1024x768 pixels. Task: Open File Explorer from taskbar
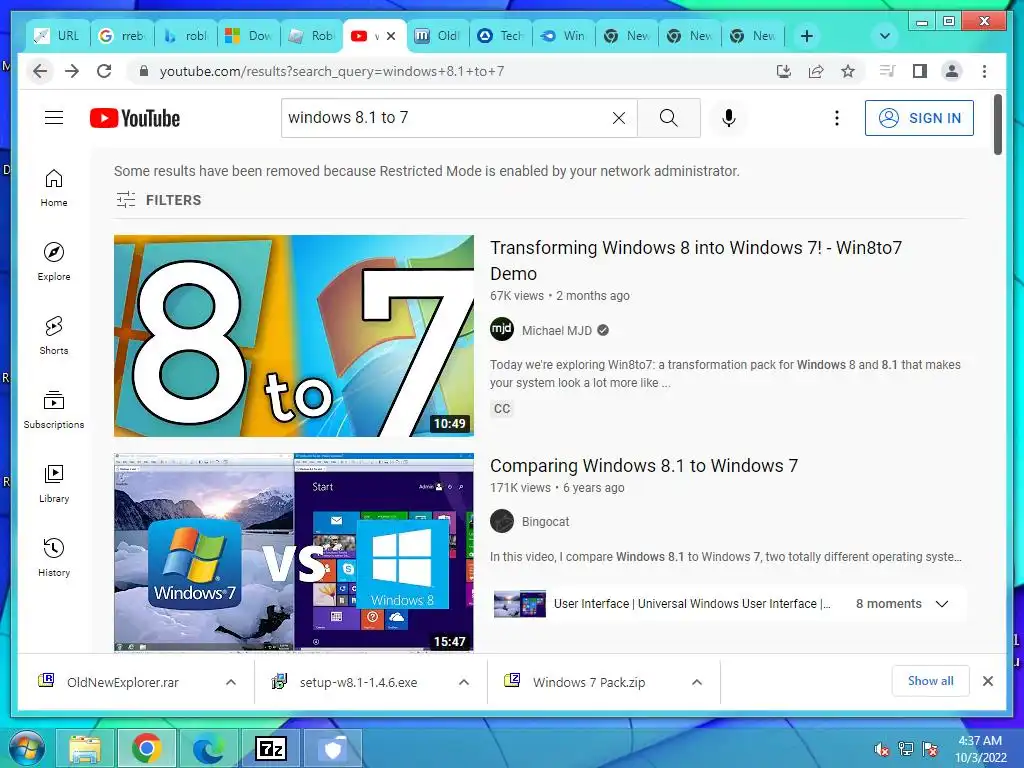pyautogui.click(x=86, y=748)
